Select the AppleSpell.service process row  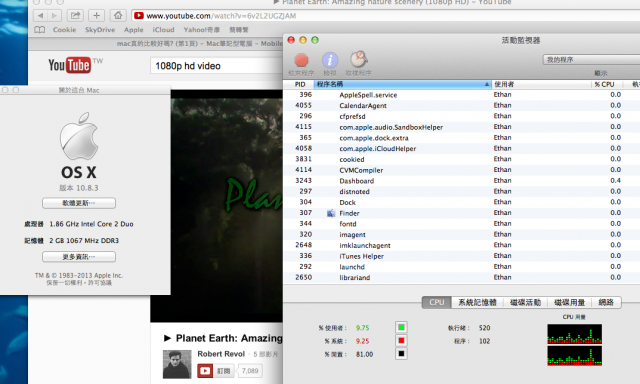pos(461,95)
